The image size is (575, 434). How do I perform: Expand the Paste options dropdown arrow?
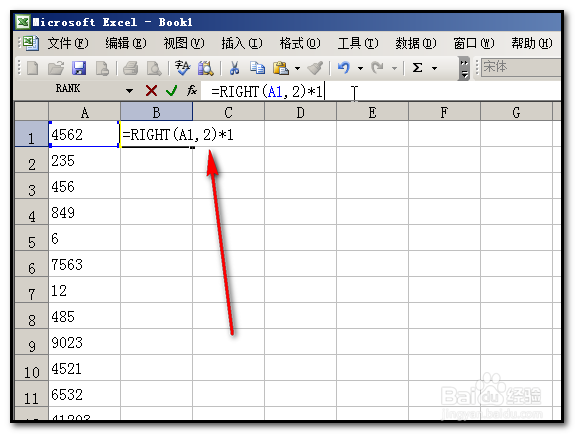point(297,68)
